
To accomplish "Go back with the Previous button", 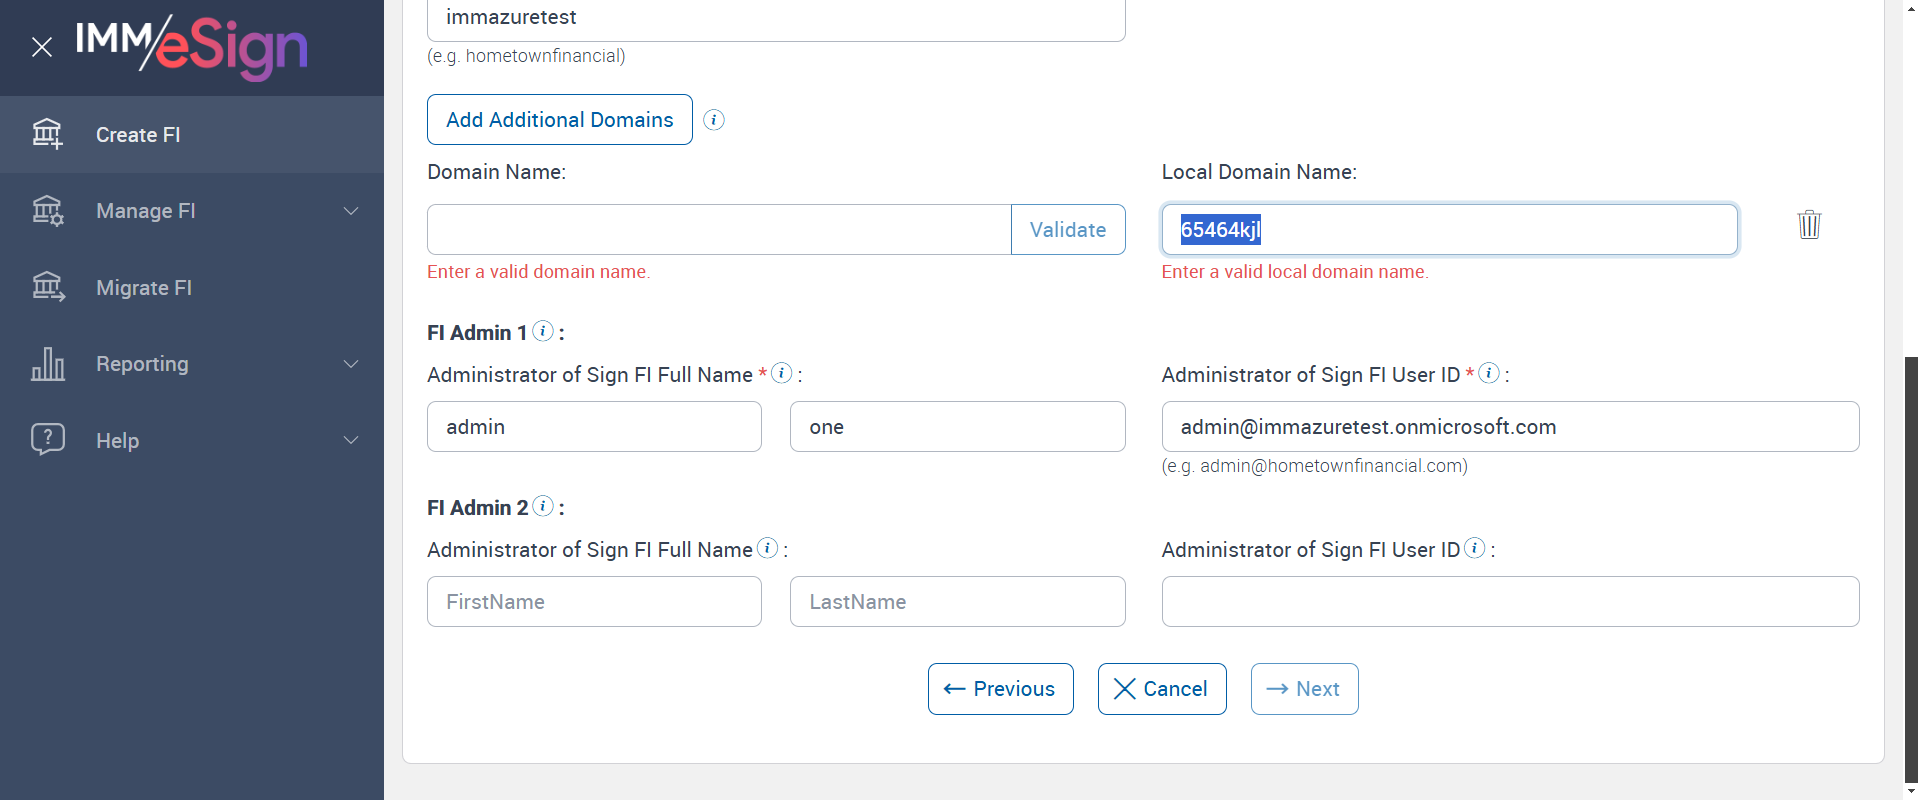I will [1000, 689].
